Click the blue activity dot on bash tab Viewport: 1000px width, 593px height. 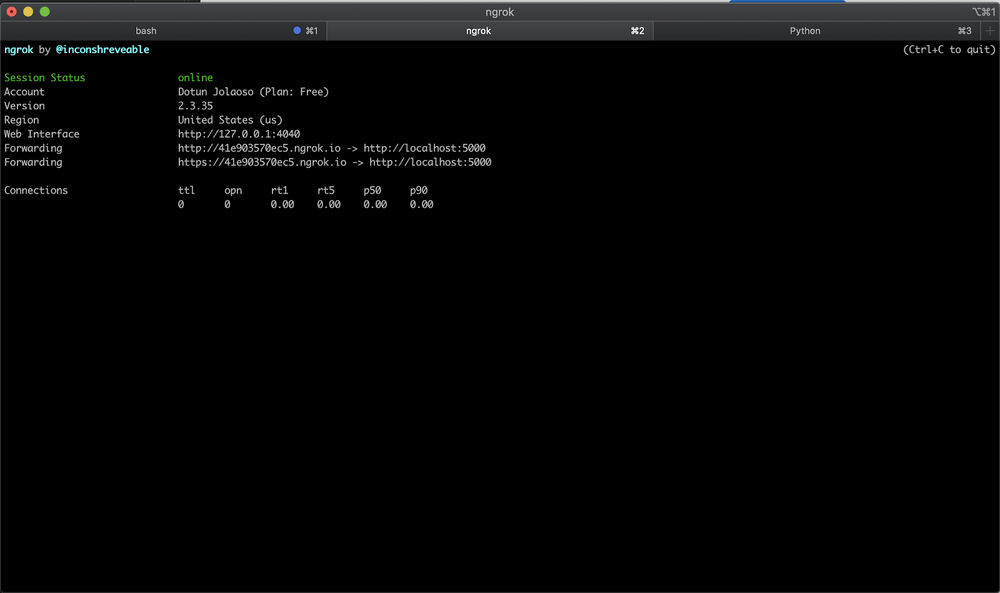point(297,31)
